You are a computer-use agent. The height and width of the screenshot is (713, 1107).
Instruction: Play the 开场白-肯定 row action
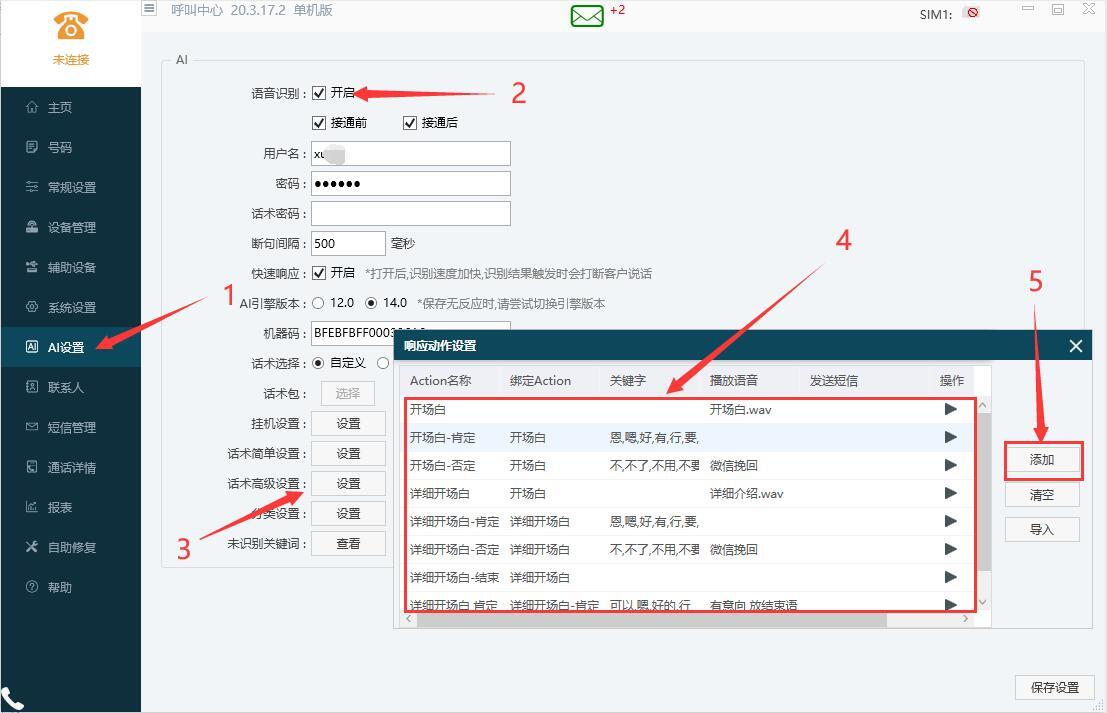point(950,437)
